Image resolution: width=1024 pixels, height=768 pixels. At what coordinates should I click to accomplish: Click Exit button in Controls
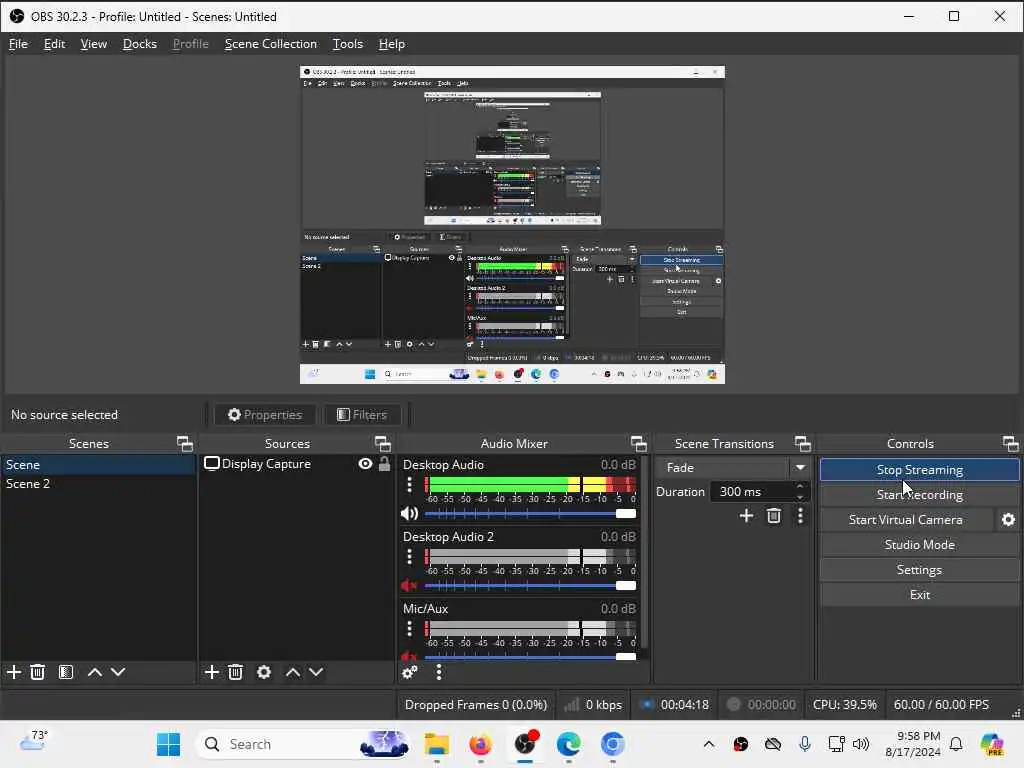[x=920, y=595]
